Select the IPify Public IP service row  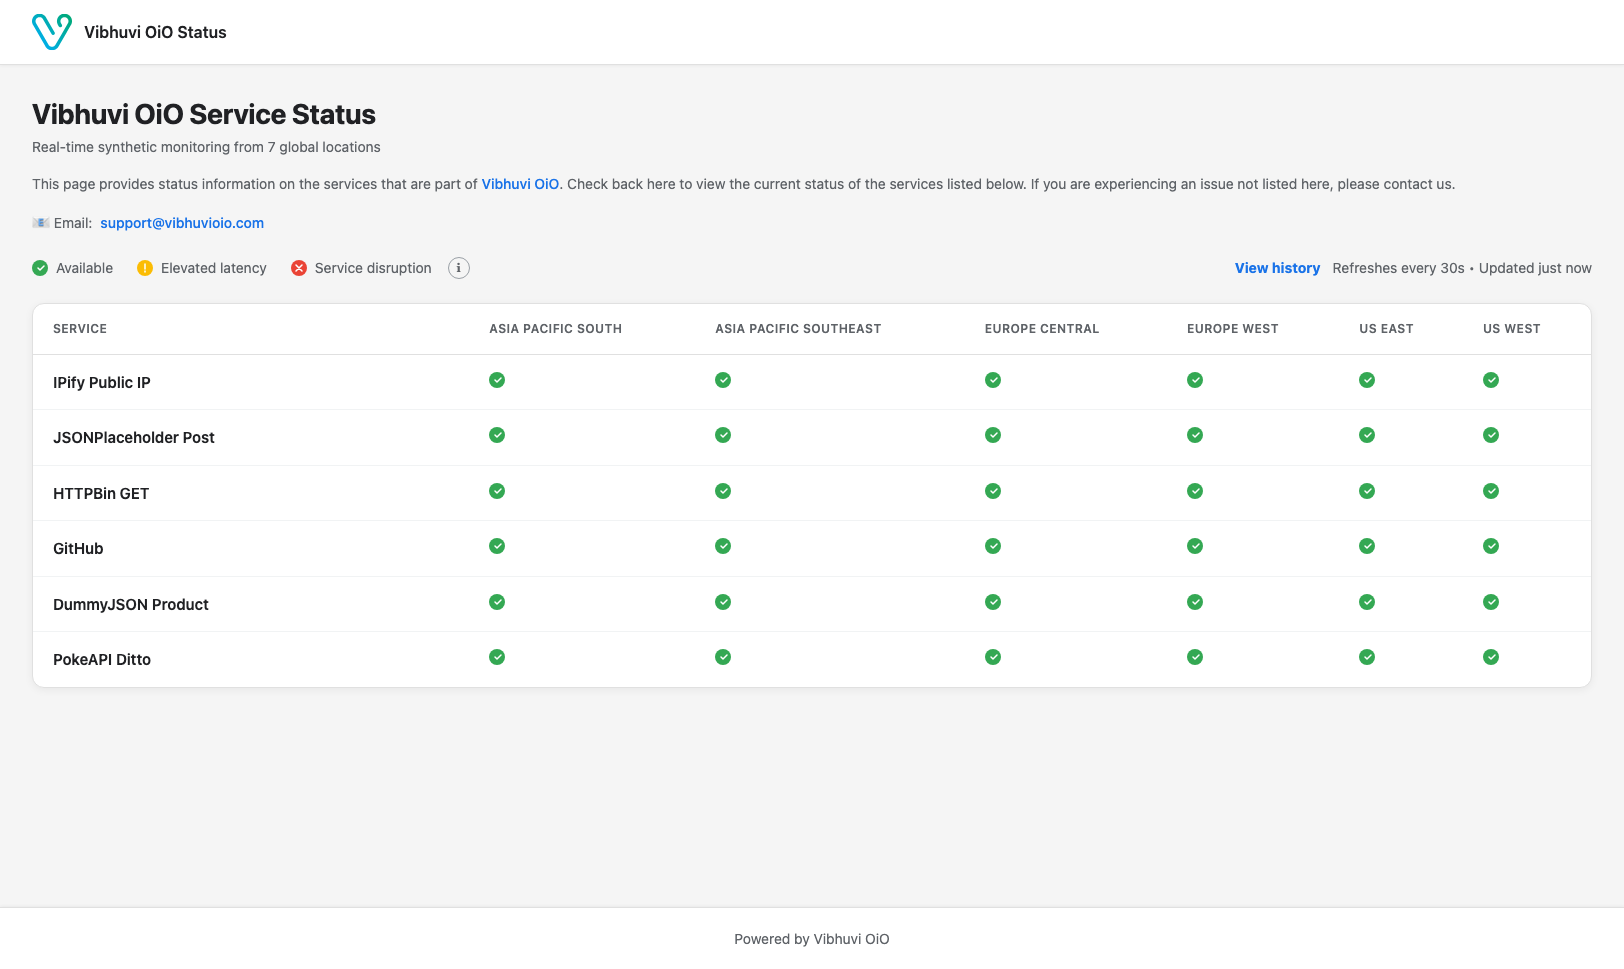(812, 382)
